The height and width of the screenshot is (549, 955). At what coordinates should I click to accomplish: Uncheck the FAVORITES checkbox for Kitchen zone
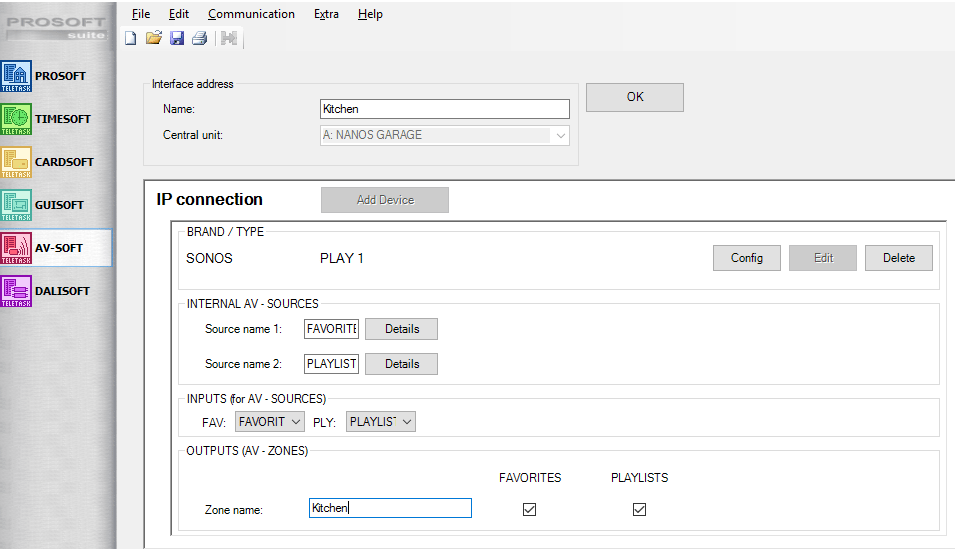pos(530,509)
